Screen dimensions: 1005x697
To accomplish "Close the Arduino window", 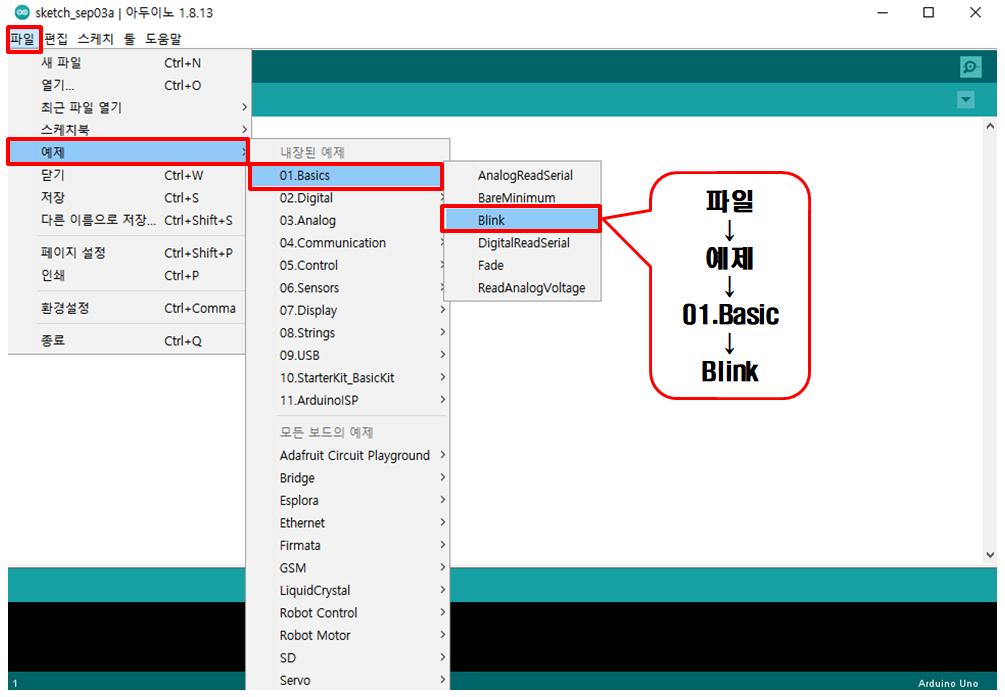I will coord(975,12).
